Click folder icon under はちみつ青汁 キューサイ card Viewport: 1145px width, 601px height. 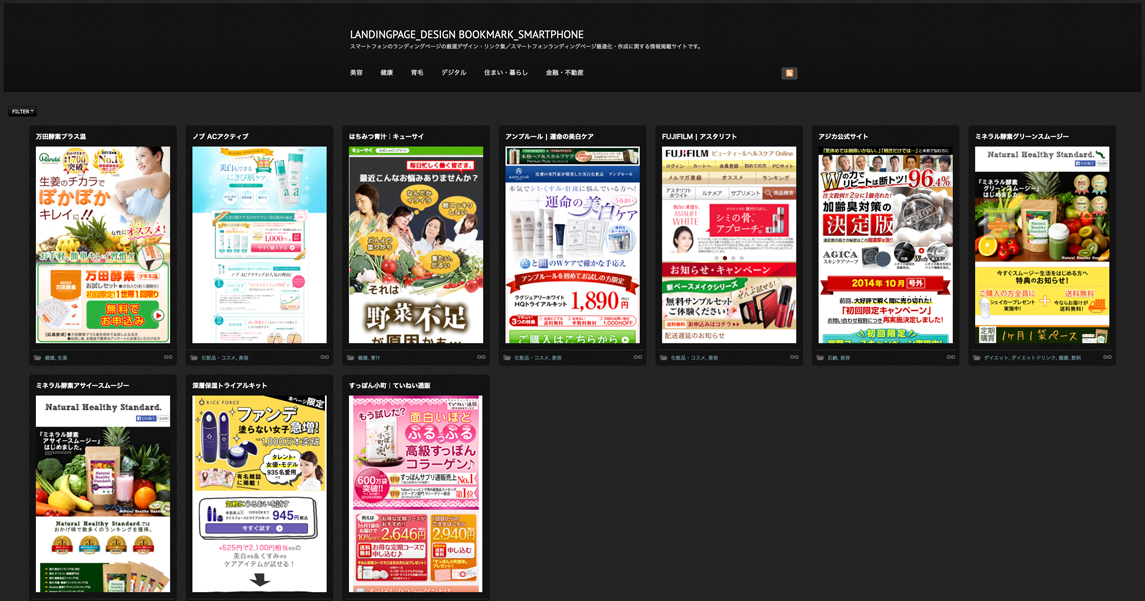pos(351,358)
